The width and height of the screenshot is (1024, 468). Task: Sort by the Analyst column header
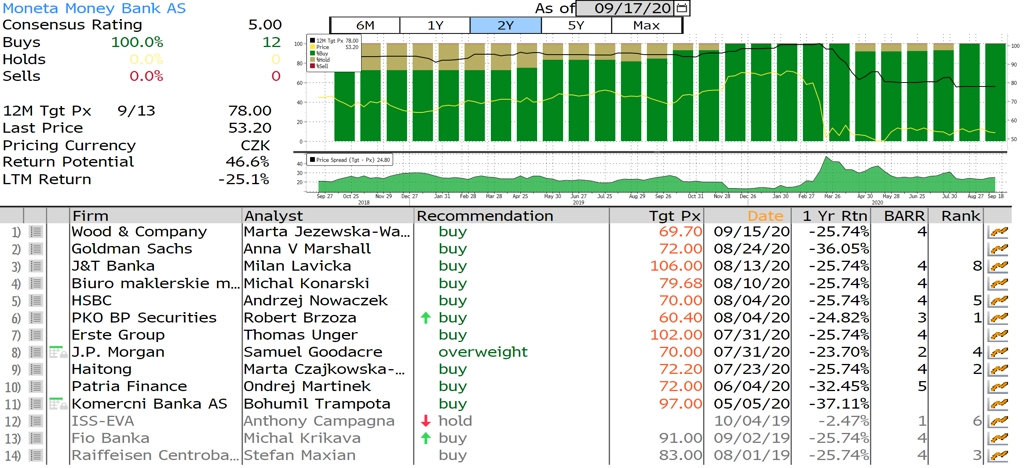pyautogui.click(x=328, y=215)
